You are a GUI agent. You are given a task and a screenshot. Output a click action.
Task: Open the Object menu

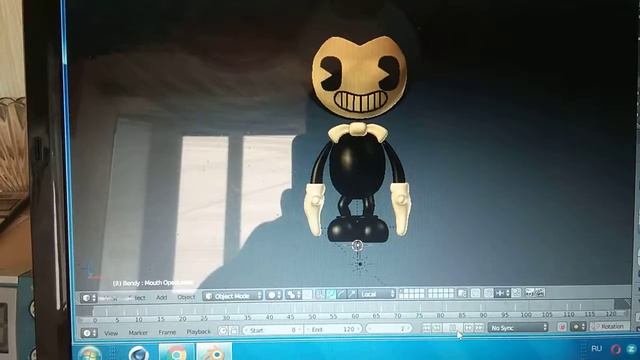pos(186,297)
